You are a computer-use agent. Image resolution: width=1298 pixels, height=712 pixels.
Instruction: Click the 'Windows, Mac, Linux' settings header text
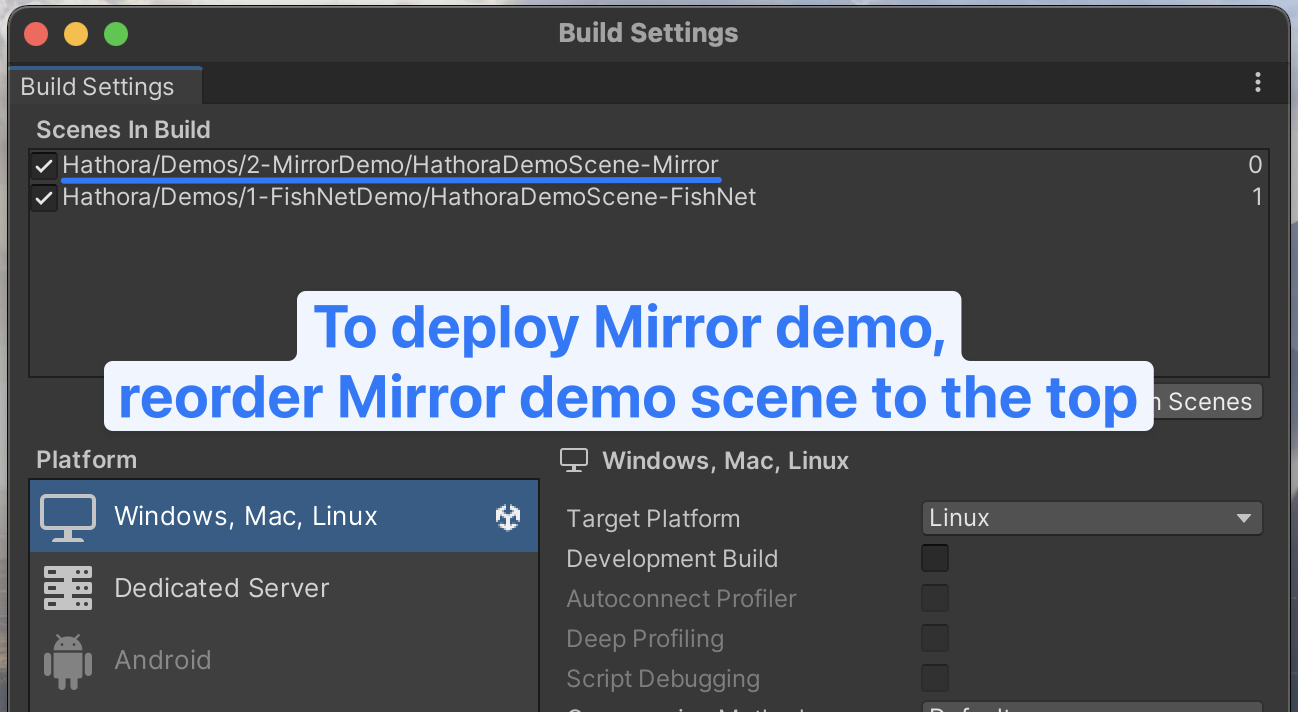(x=726, y=461)
